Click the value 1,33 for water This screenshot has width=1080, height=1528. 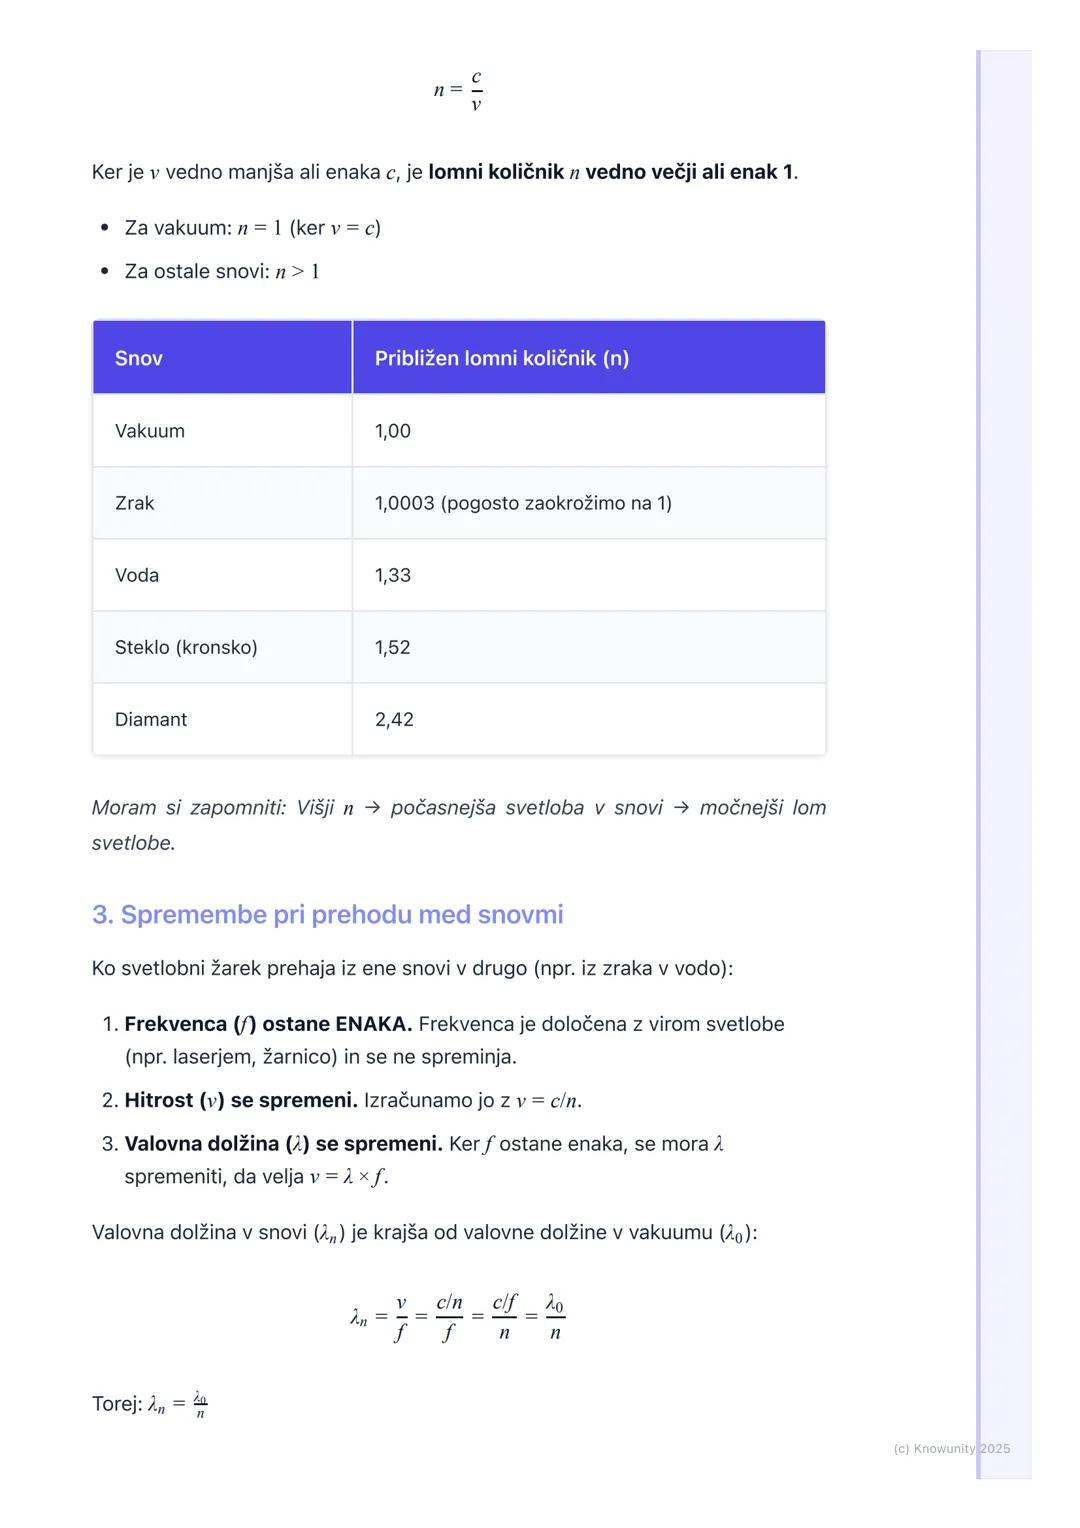coord(393,575)
